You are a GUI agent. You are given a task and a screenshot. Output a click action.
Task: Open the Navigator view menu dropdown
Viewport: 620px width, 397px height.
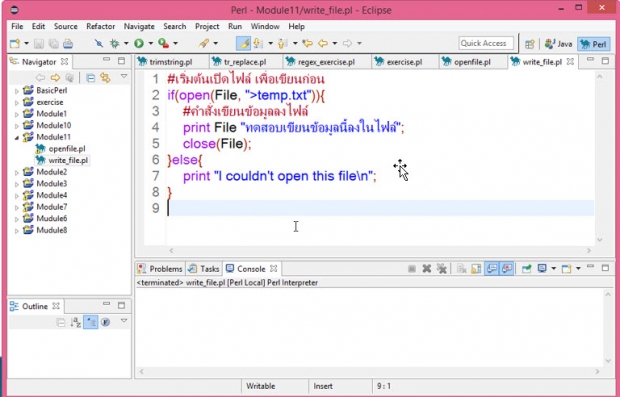[124, 76]
